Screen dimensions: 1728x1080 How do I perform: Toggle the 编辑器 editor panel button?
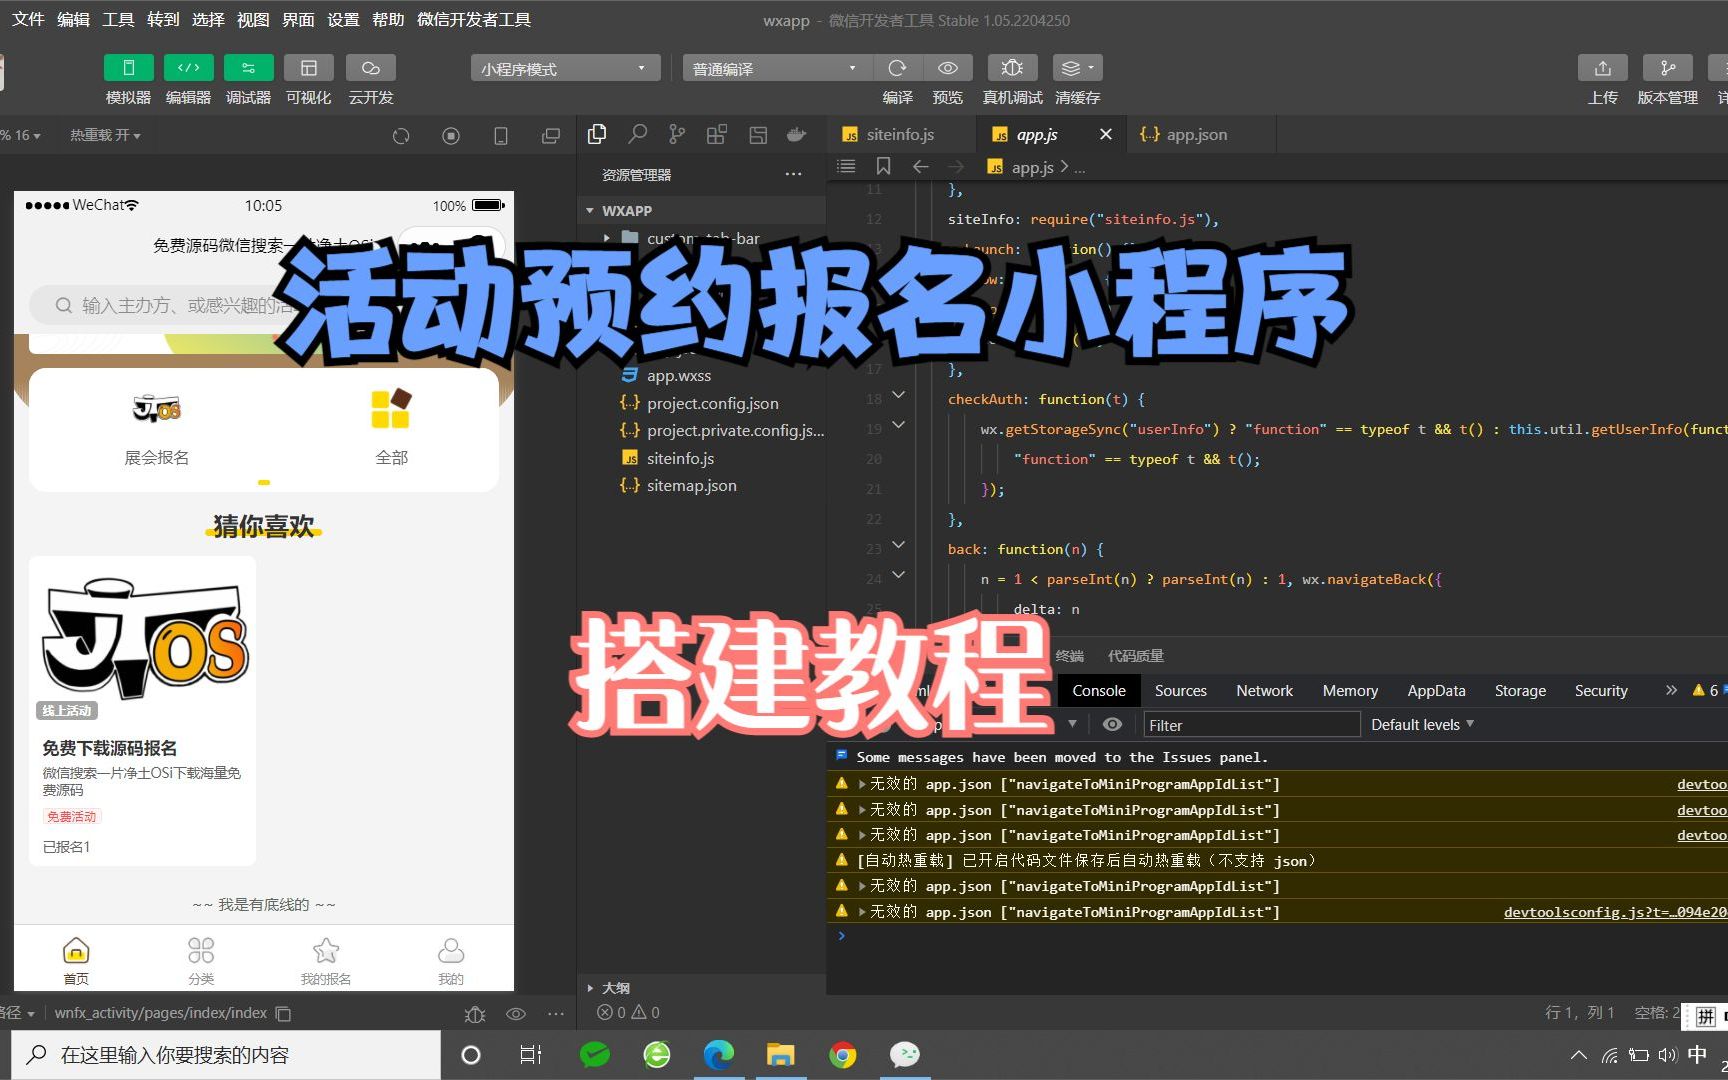pos(188,68)
